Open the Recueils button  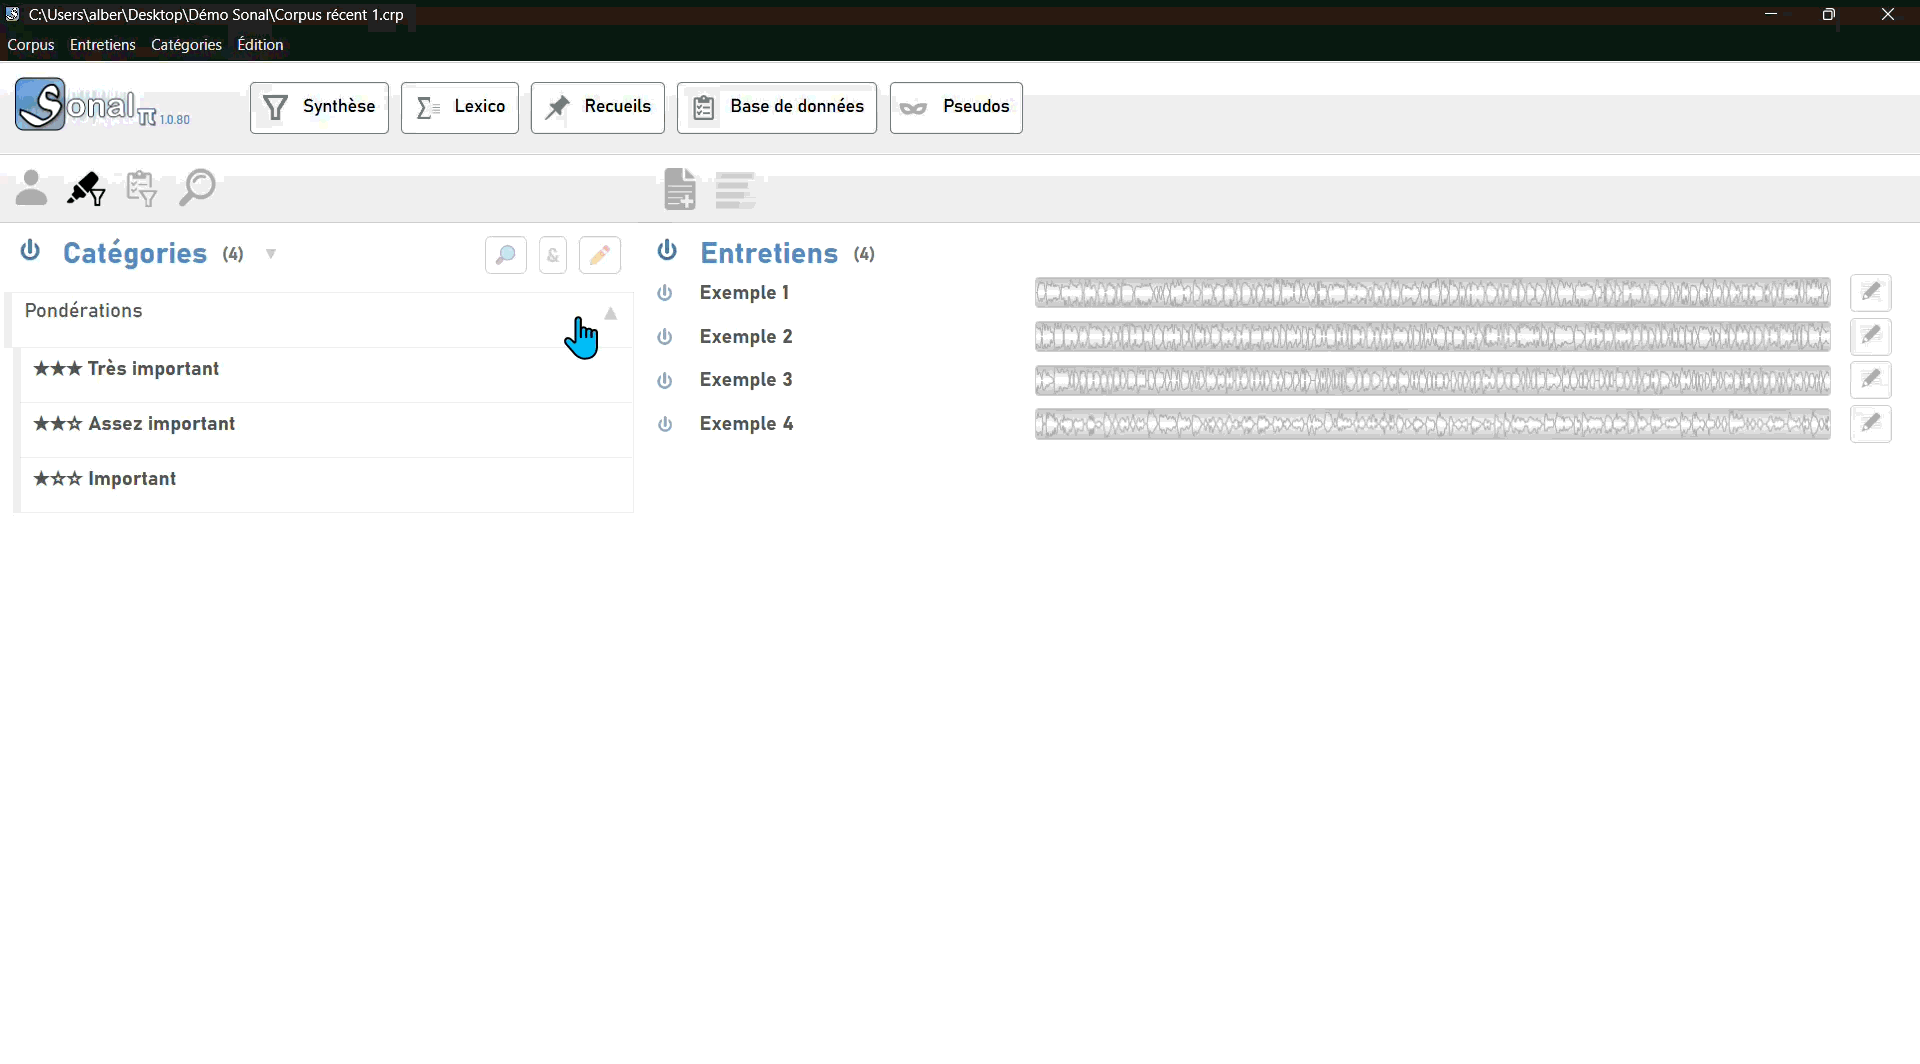pyautogui.click(x=598, y=107)
